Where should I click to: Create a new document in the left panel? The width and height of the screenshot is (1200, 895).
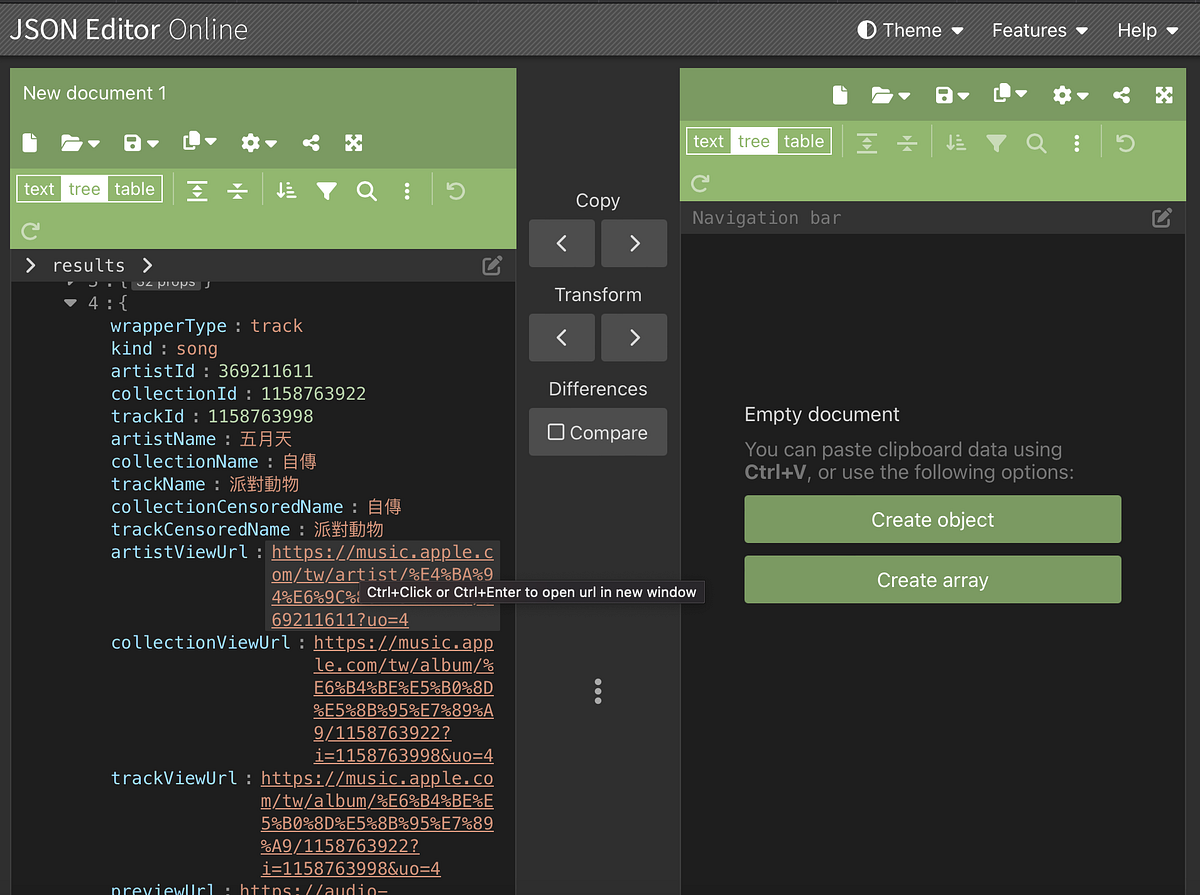(x=30, y=142)
